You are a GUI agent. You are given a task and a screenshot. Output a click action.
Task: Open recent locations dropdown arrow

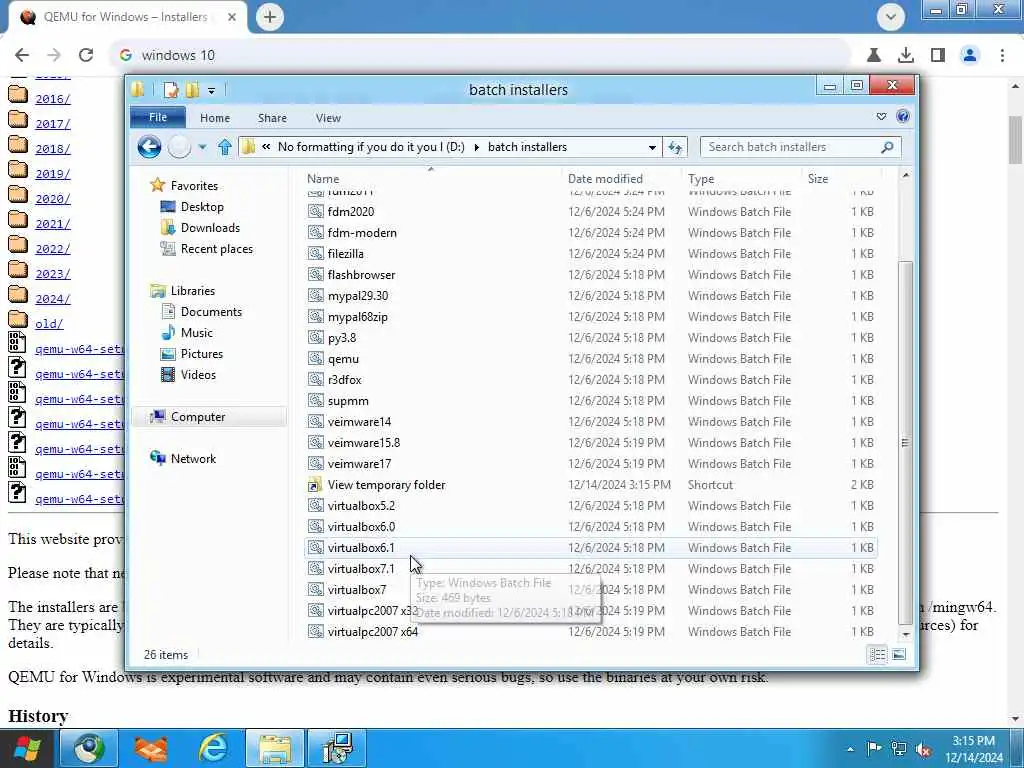tap(202, 147)
